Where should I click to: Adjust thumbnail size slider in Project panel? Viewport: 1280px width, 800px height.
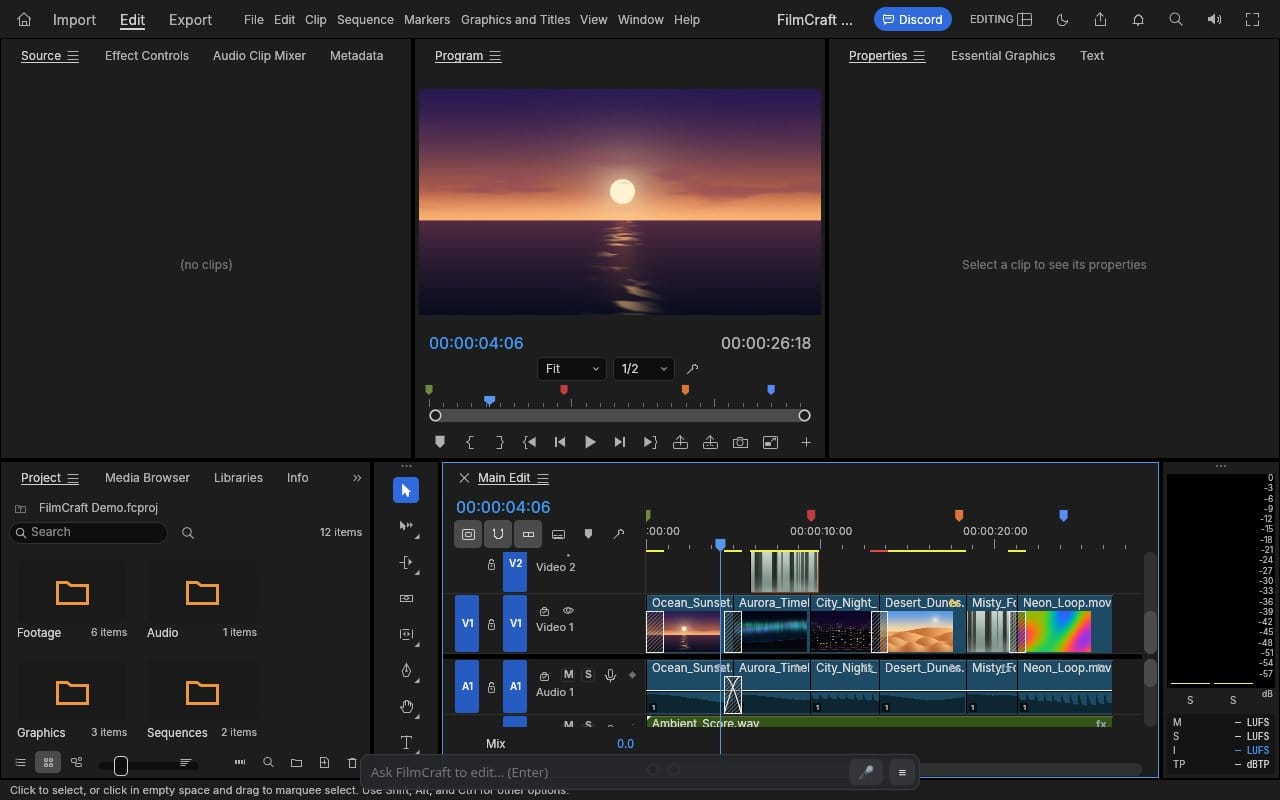[121, 765]
